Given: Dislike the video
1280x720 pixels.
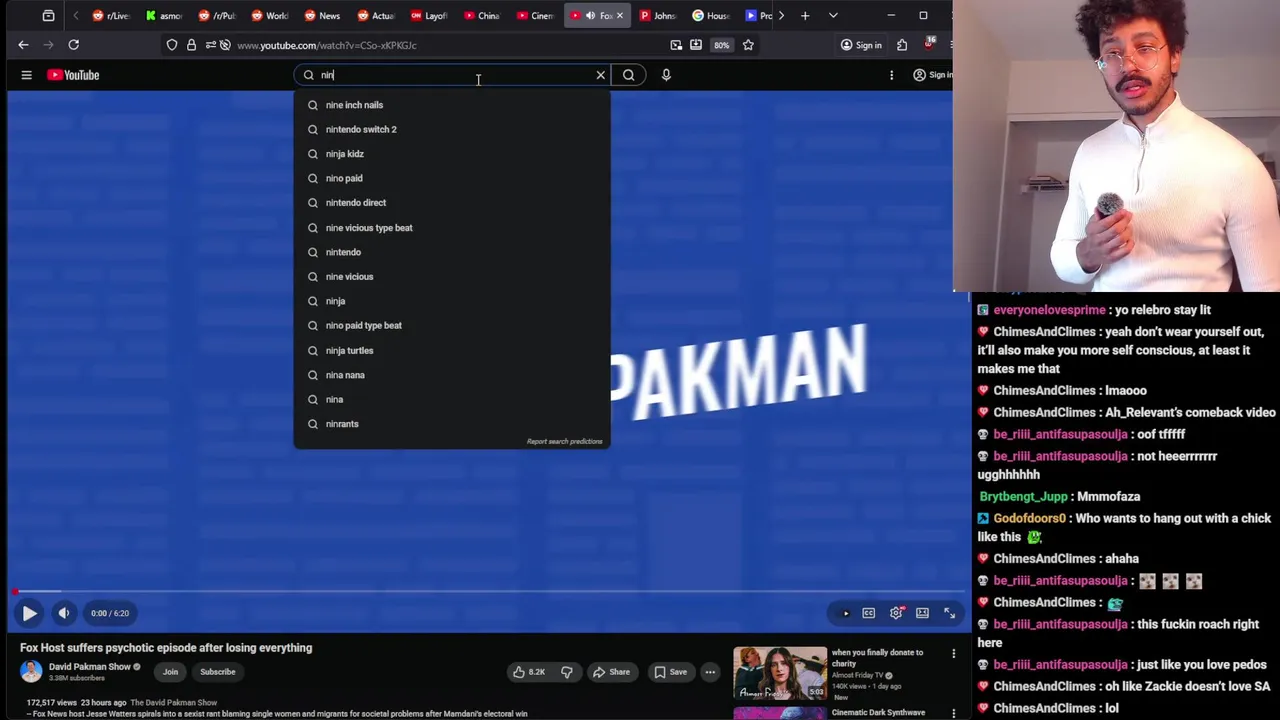Looking at the screenshot, I should pyautogui.click(x=567, y=672).
